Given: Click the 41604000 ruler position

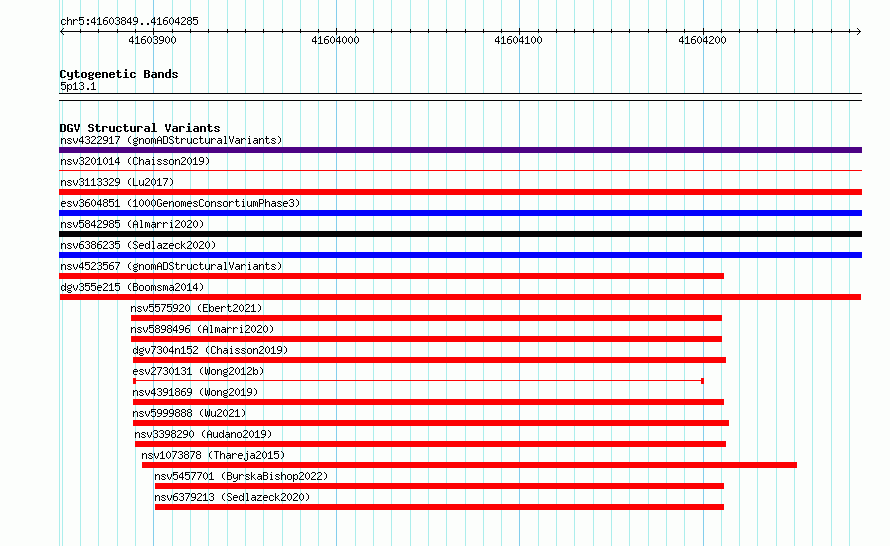Looking at the screenshot, I should (335, 40).
